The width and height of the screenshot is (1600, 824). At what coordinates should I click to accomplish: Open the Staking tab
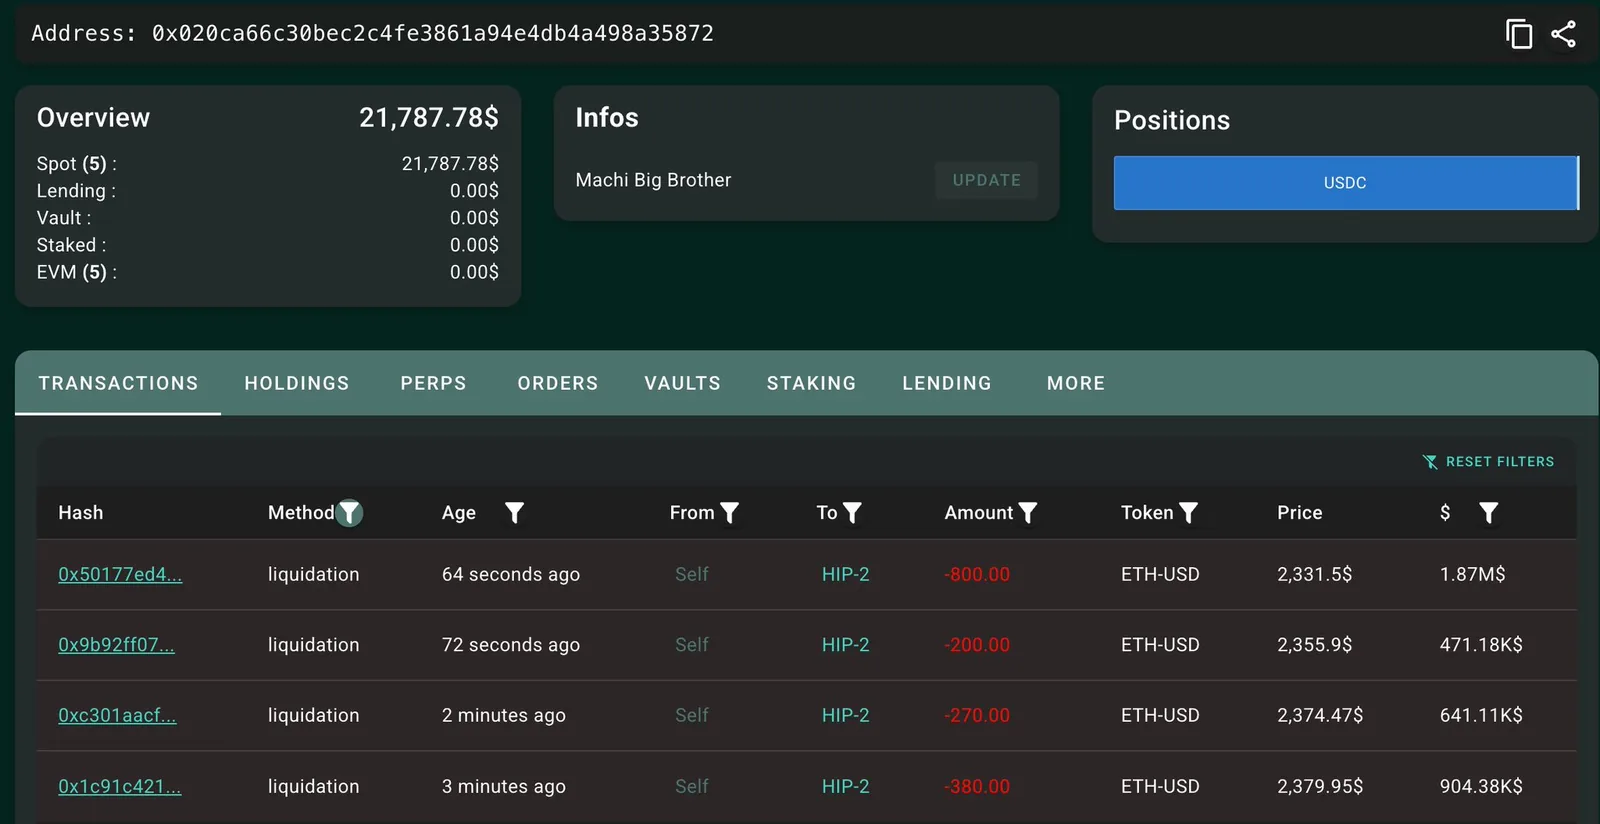coord(811,383)
